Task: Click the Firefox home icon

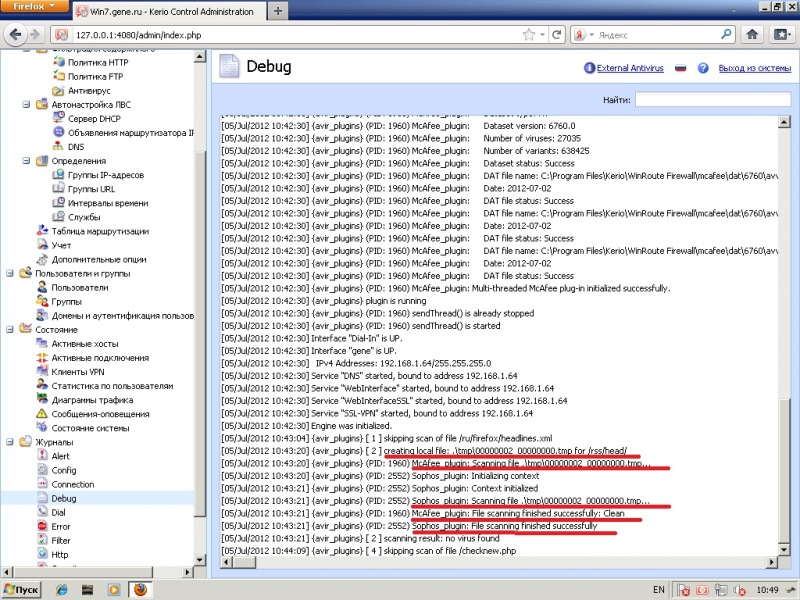Action: (x=751, y=35)
